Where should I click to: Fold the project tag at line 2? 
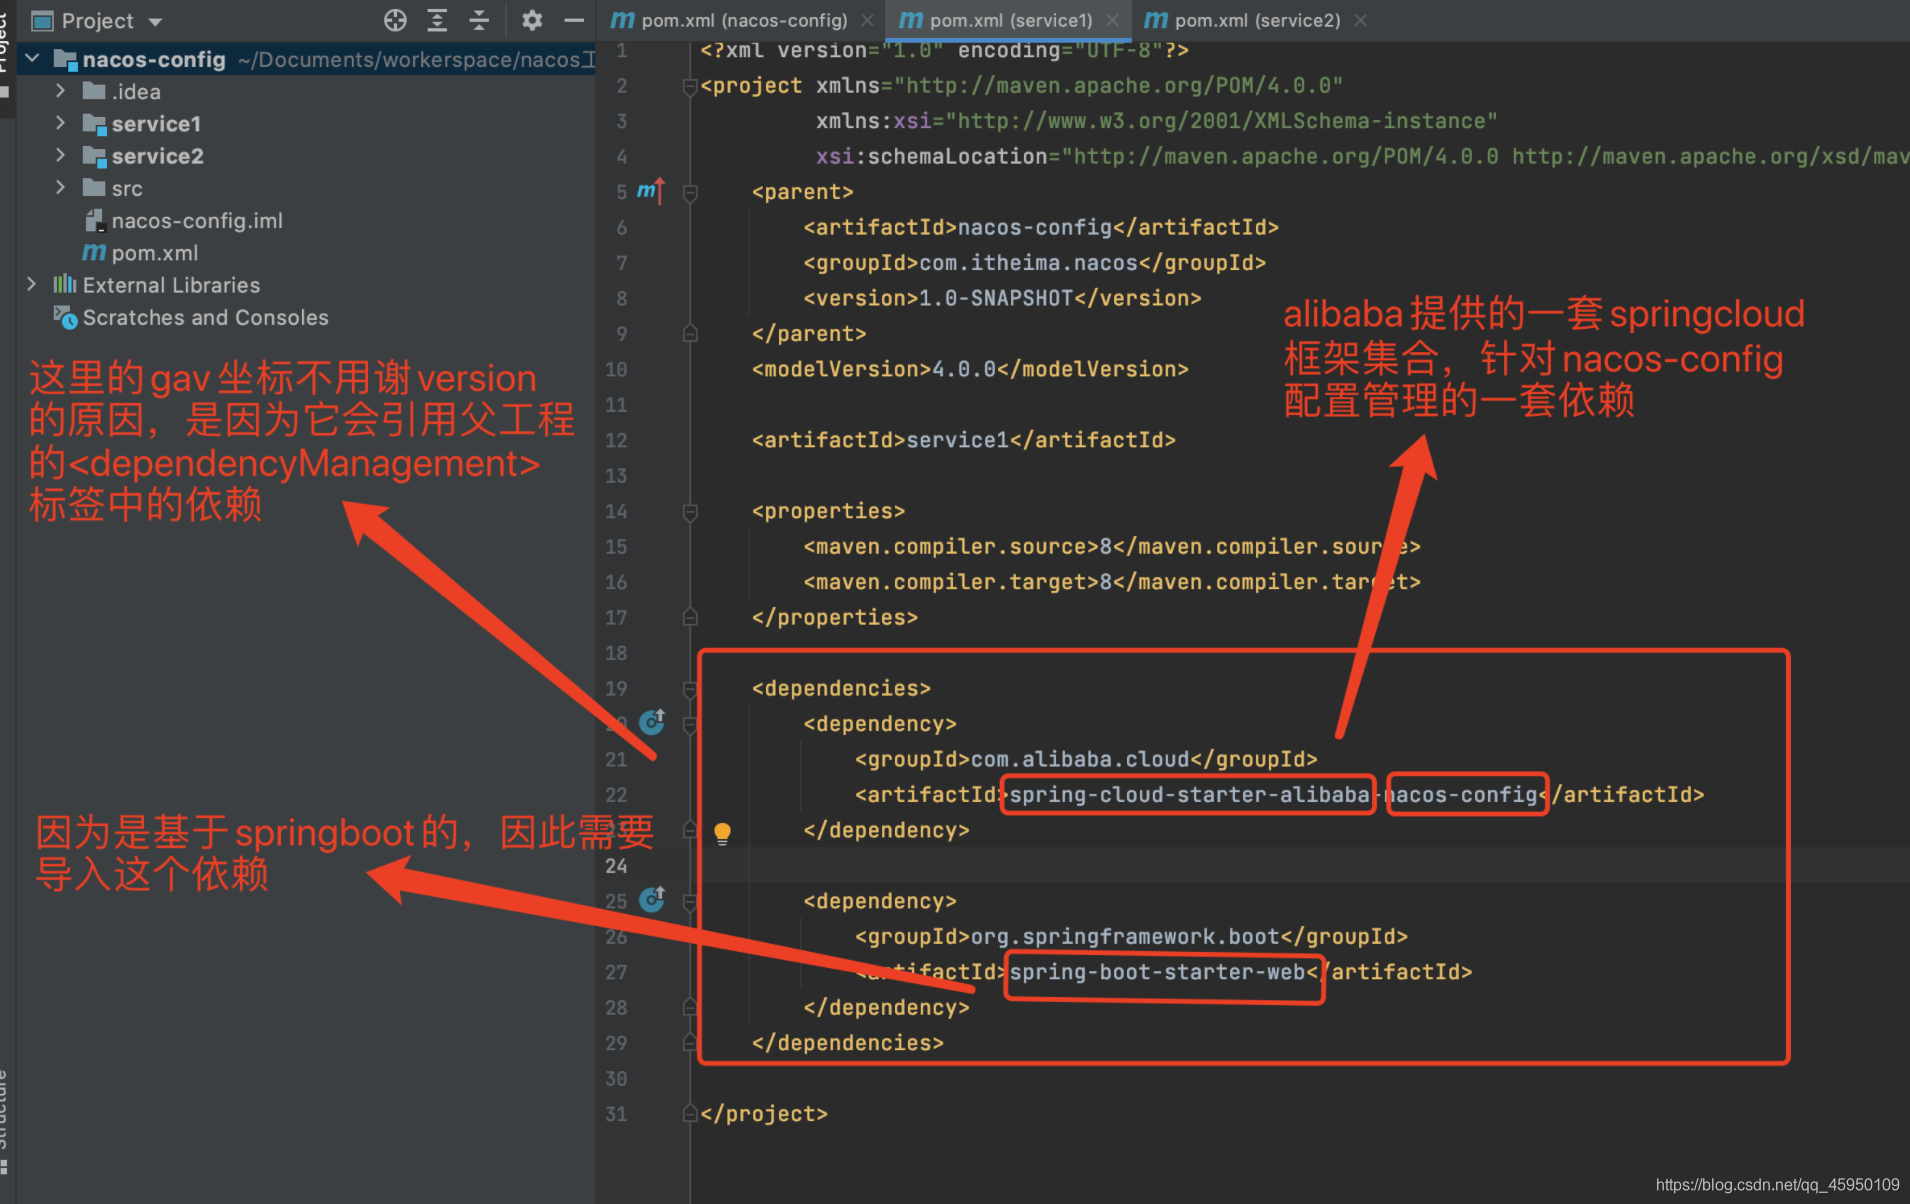pyautogui.click(x=690, y=87)
